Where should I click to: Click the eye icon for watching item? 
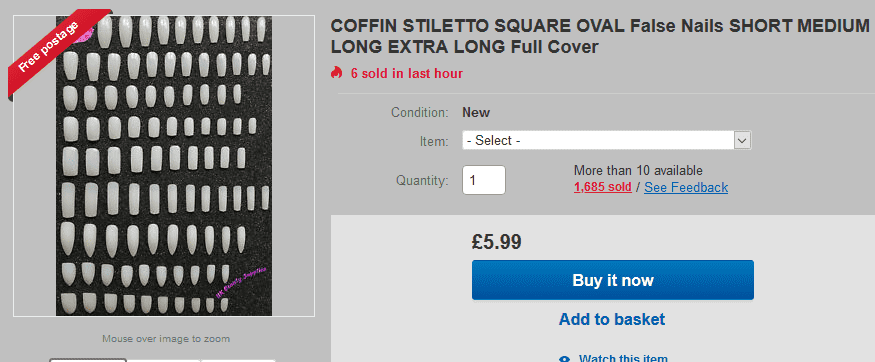tap(565, 359)
